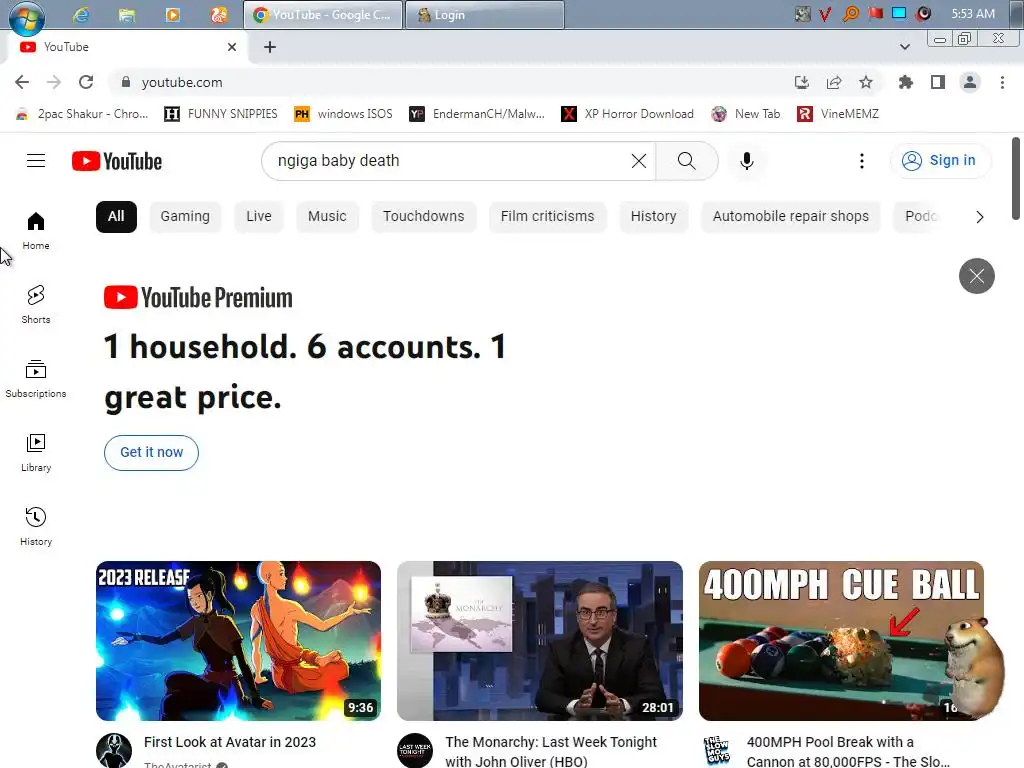Show more category chips with arrow
Screen dimensions: 1024x768
tap(979, 217)
